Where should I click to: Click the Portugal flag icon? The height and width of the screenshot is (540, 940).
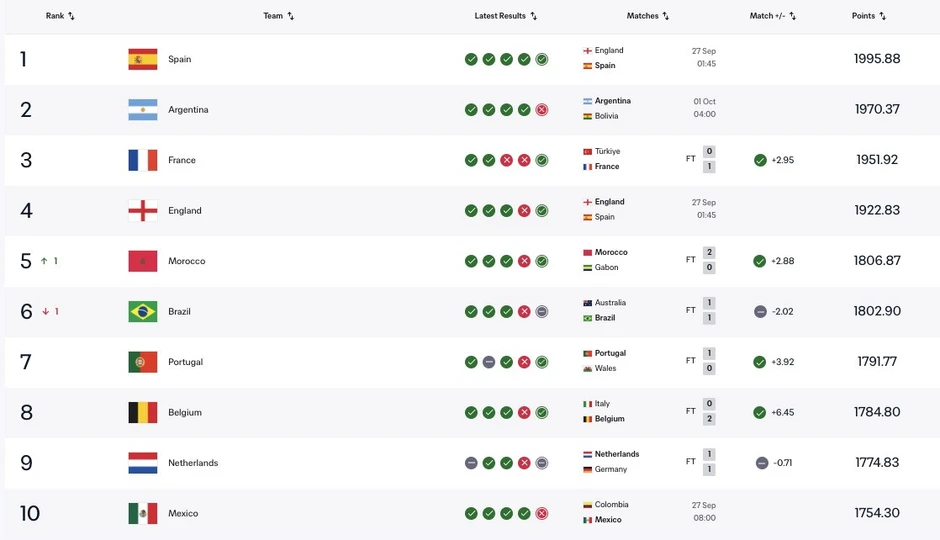coord(143,362)
